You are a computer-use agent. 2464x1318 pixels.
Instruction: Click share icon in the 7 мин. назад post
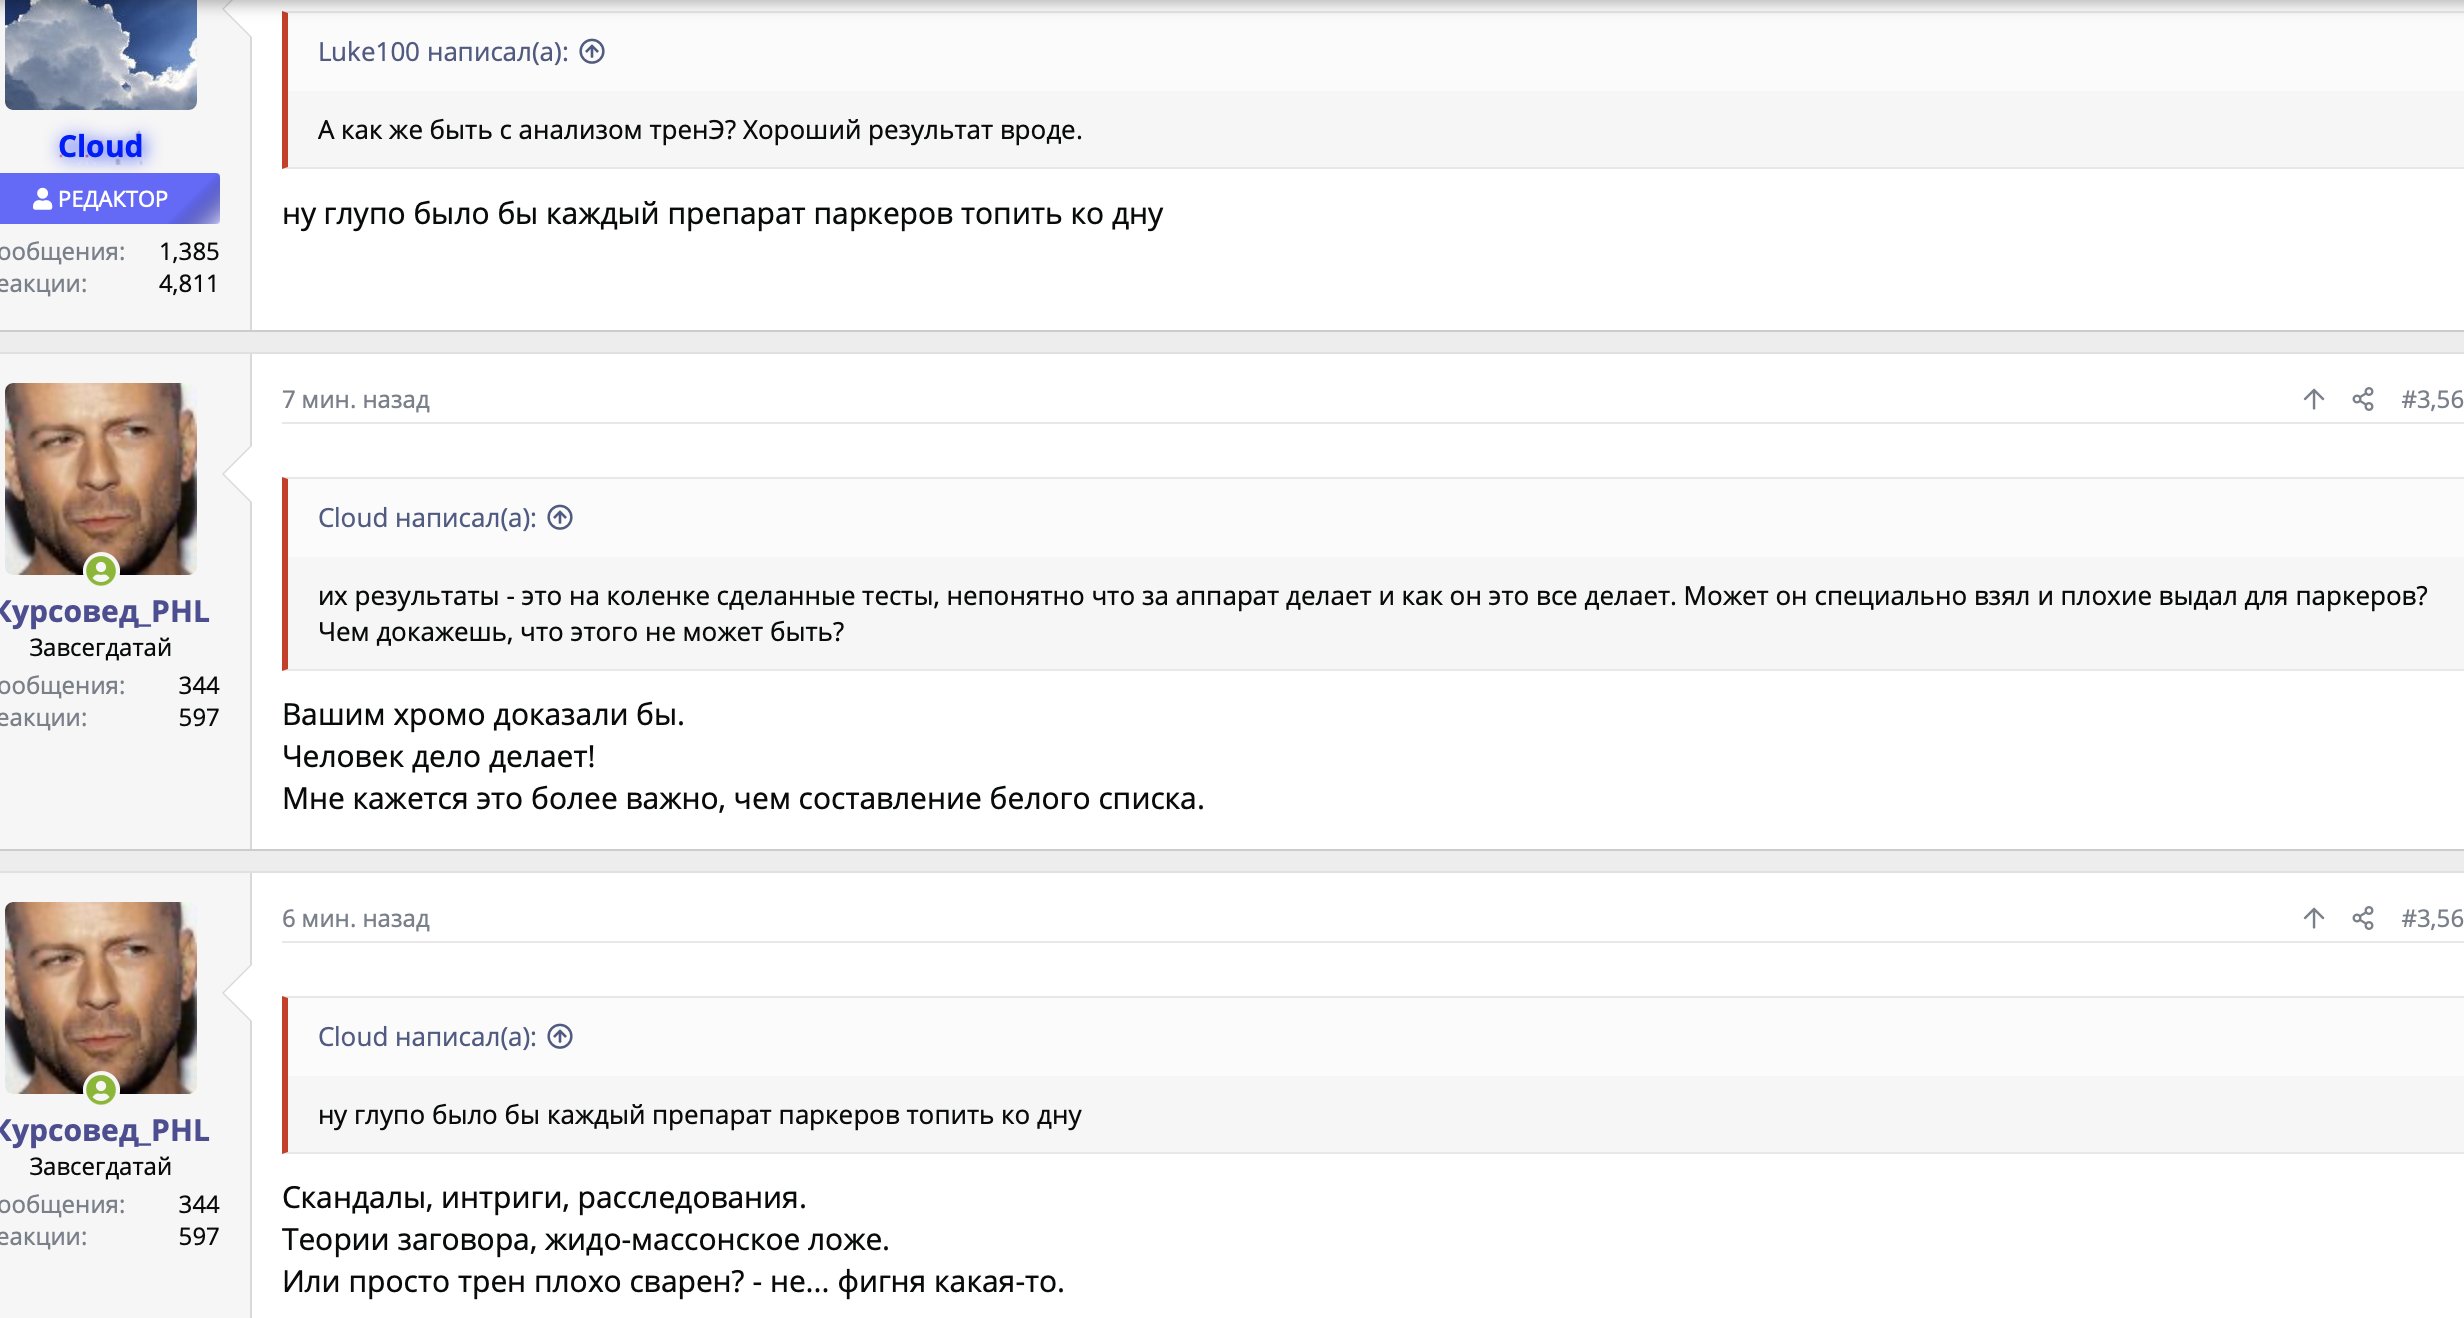coord(2363,399)
